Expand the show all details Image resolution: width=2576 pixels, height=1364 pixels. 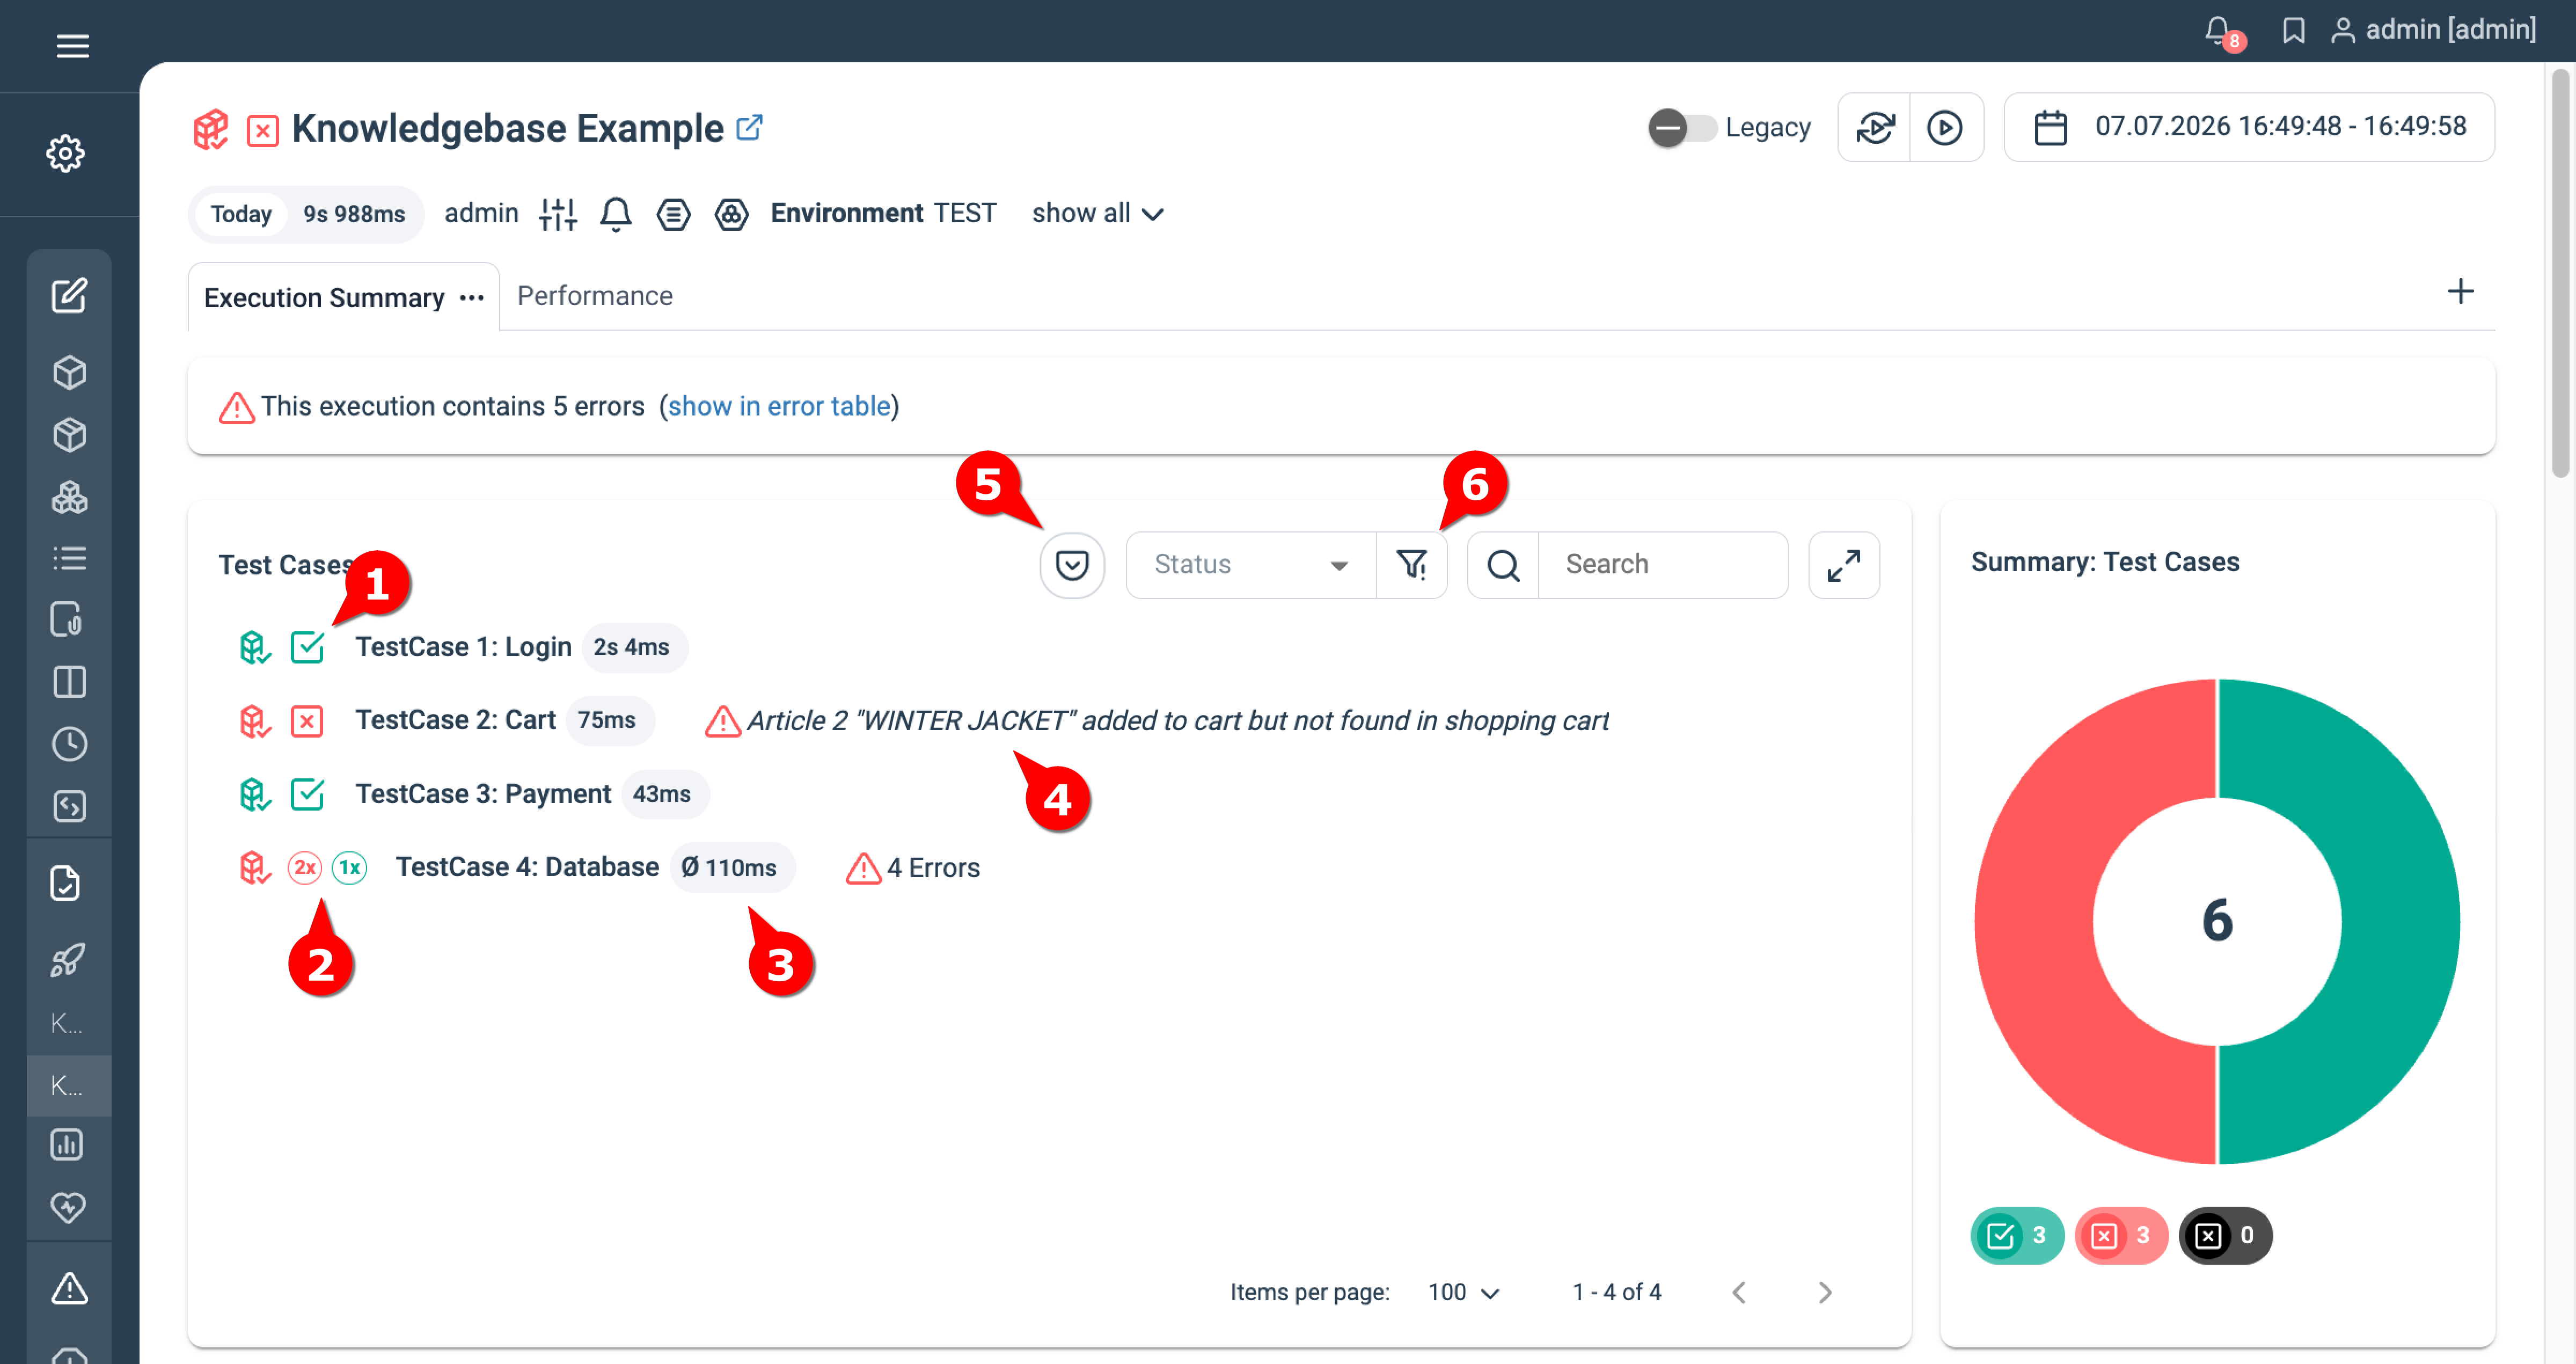click(1097, 213)
